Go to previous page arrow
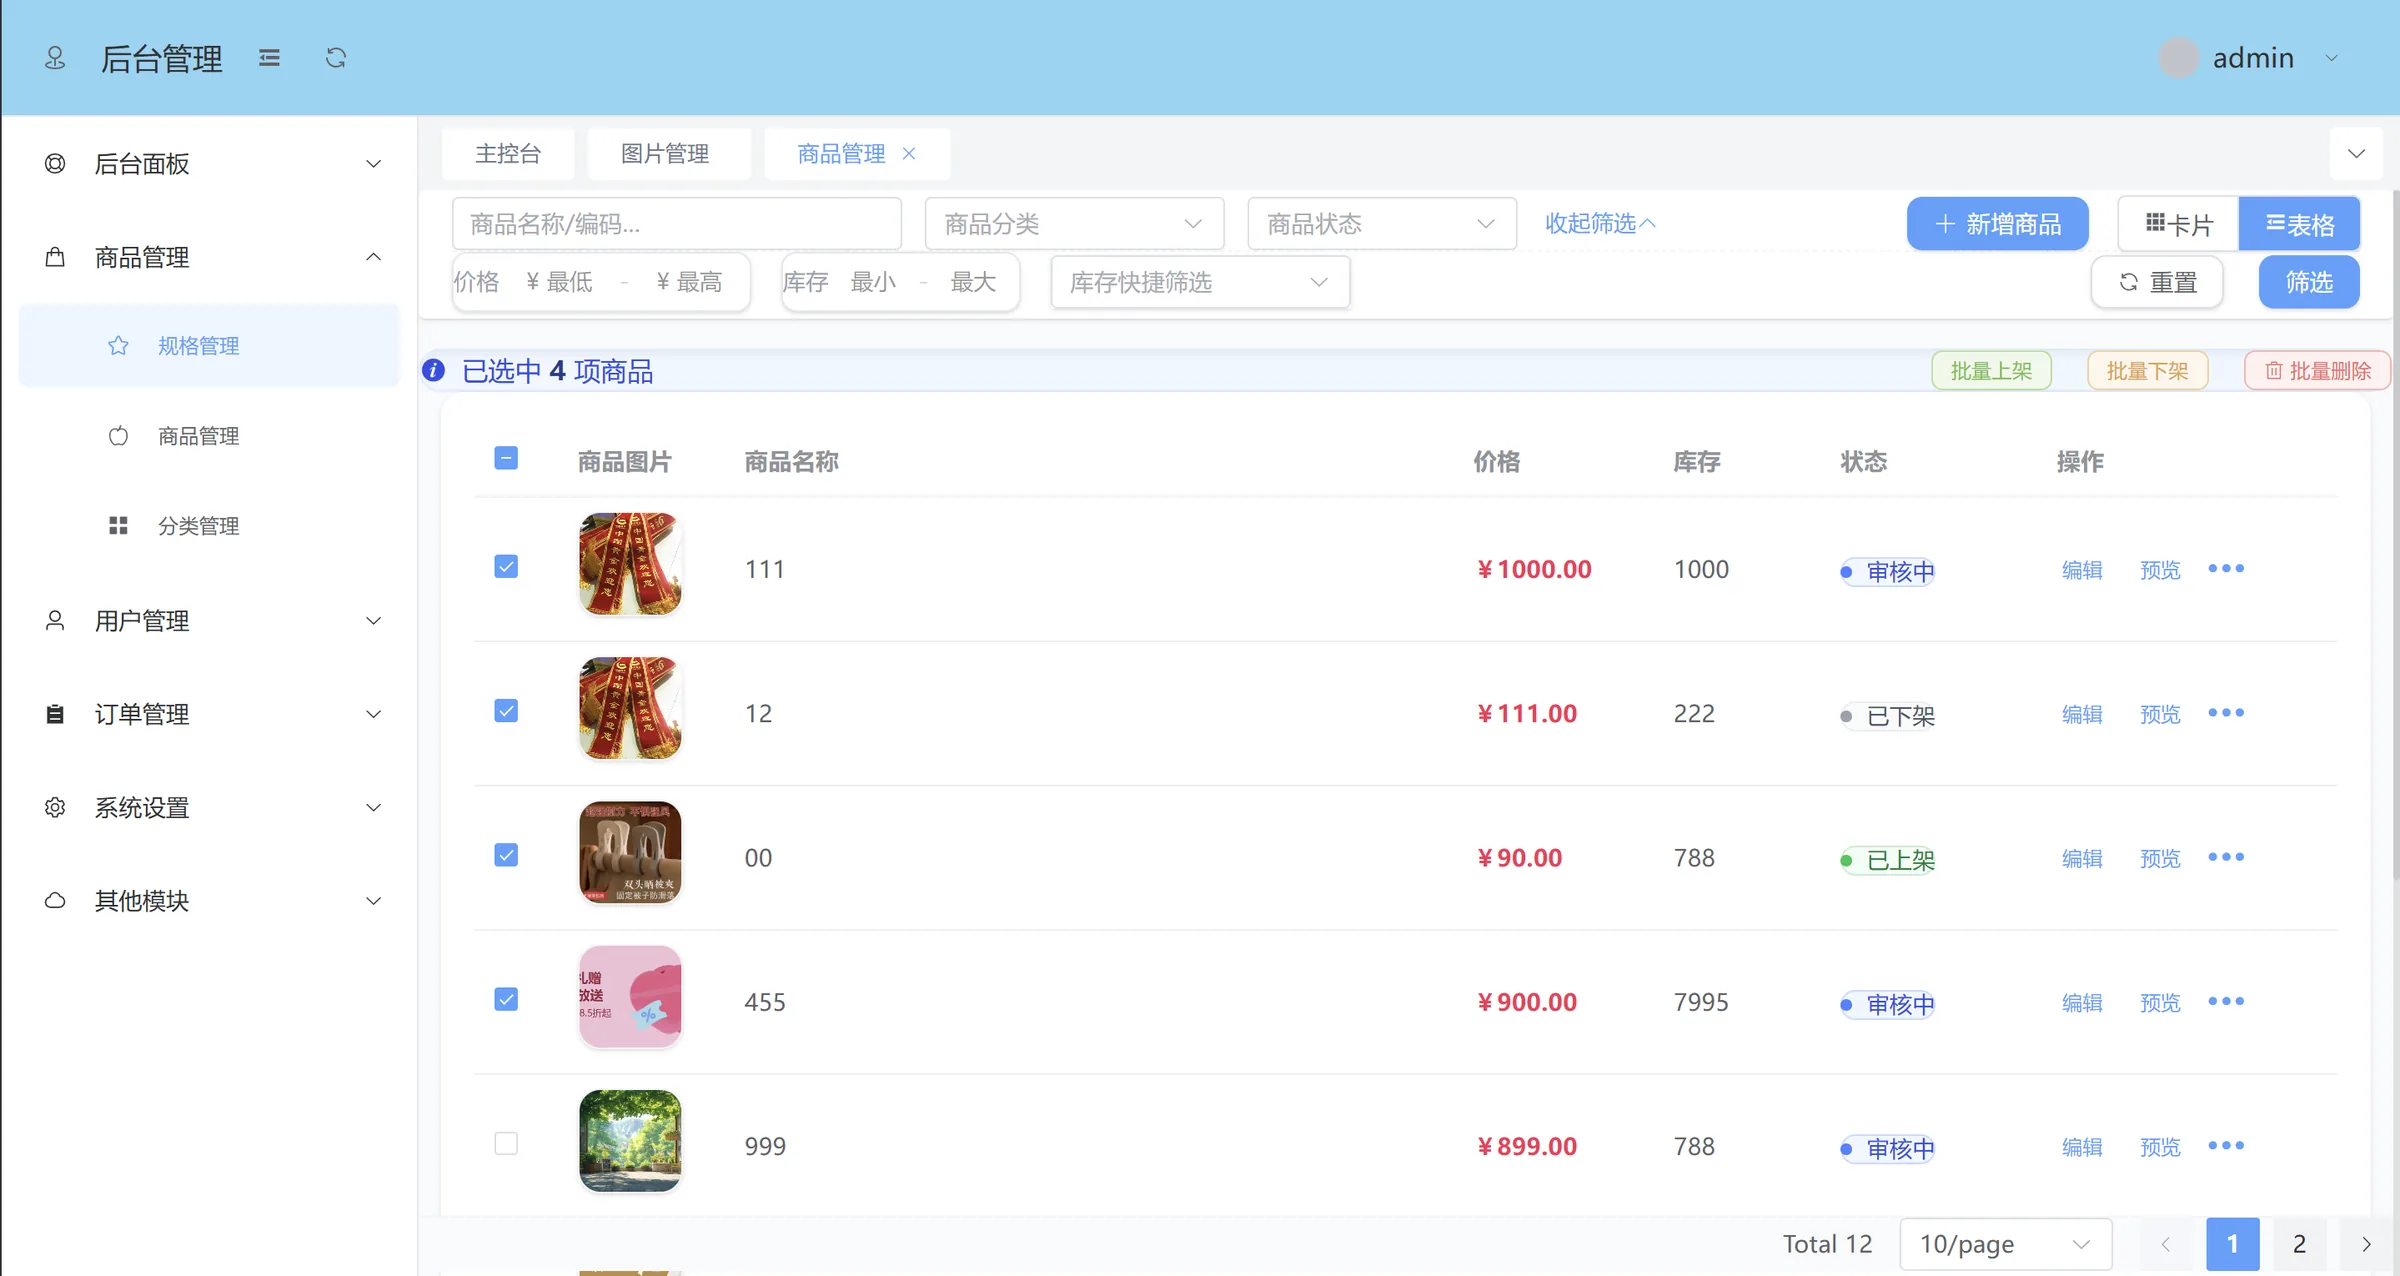This screenshot has width=2400, height=1276. click(2166, 1244)
